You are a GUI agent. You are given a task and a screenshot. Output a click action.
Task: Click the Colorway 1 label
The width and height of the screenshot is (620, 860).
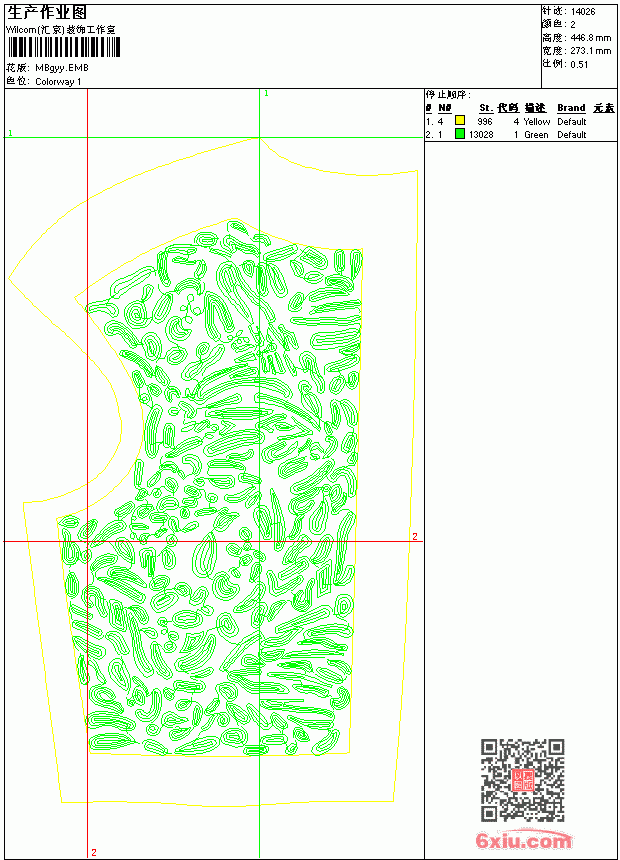(58, 82)
